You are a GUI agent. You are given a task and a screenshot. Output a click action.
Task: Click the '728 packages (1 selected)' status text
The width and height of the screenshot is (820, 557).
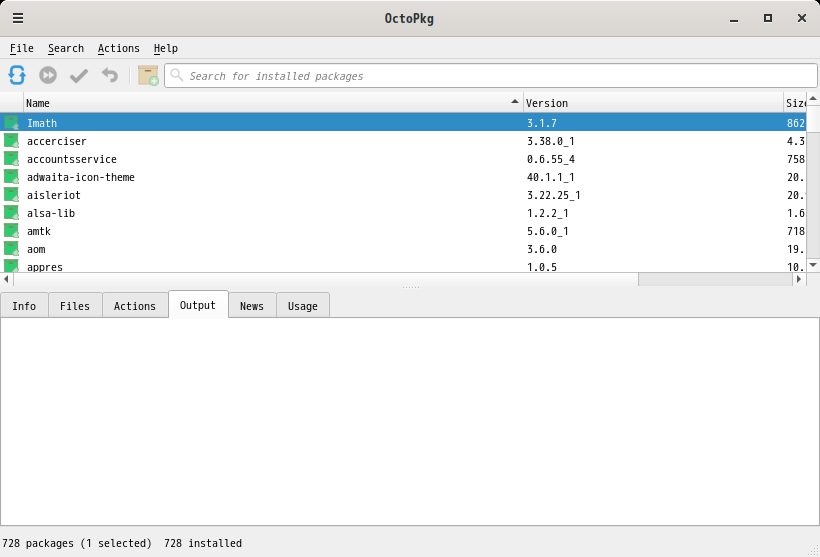tap(77, 543)
